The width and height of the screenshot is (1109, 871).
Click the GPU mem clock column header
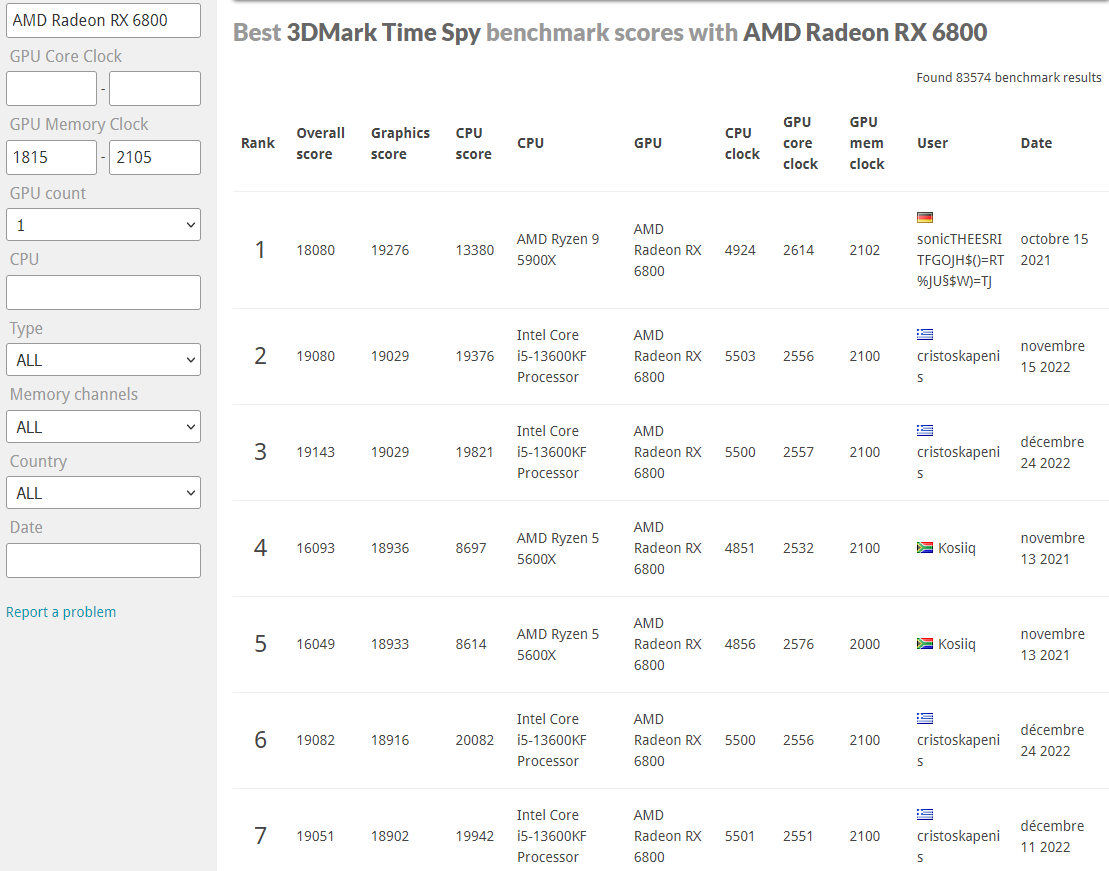tap(866, 143)
